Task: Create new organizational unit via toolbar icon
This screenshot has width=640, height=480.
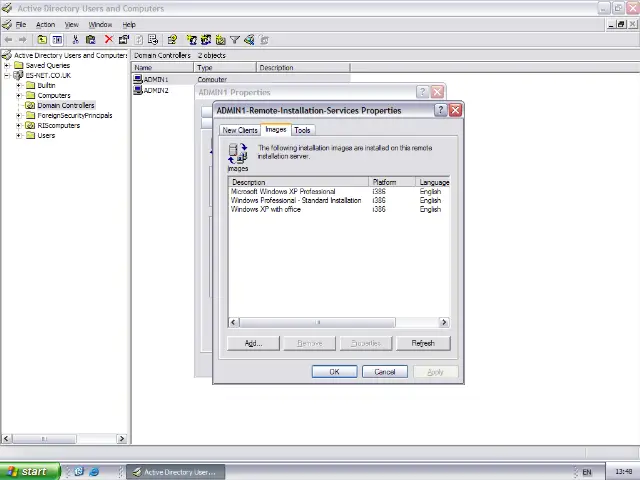Action: coord(220,40)
